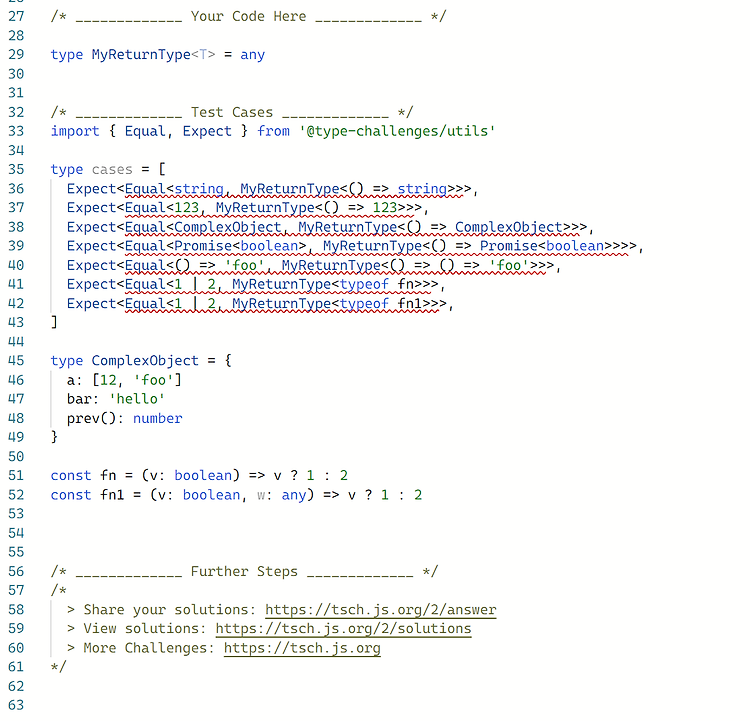This screenshot has height=721, width=750.
Task: Click prev(): number method line
Action: pos(124,419)
